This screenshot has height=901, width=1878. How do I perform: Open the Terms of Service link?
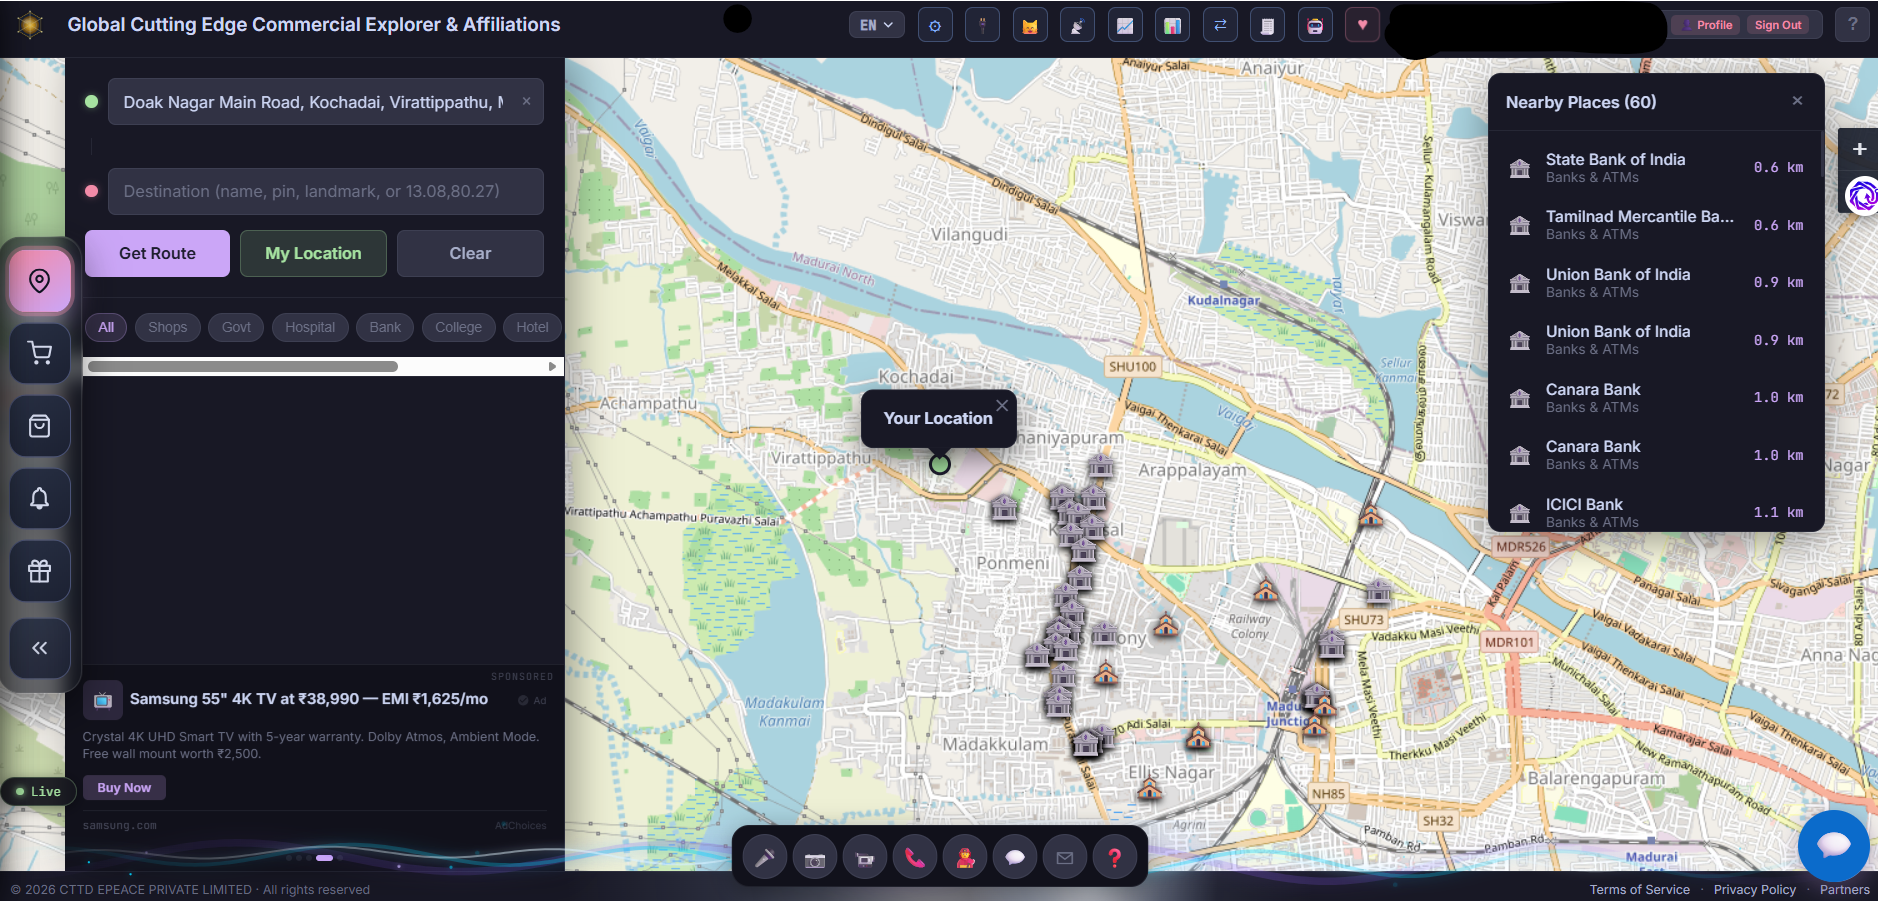(x=1640, y=890)
